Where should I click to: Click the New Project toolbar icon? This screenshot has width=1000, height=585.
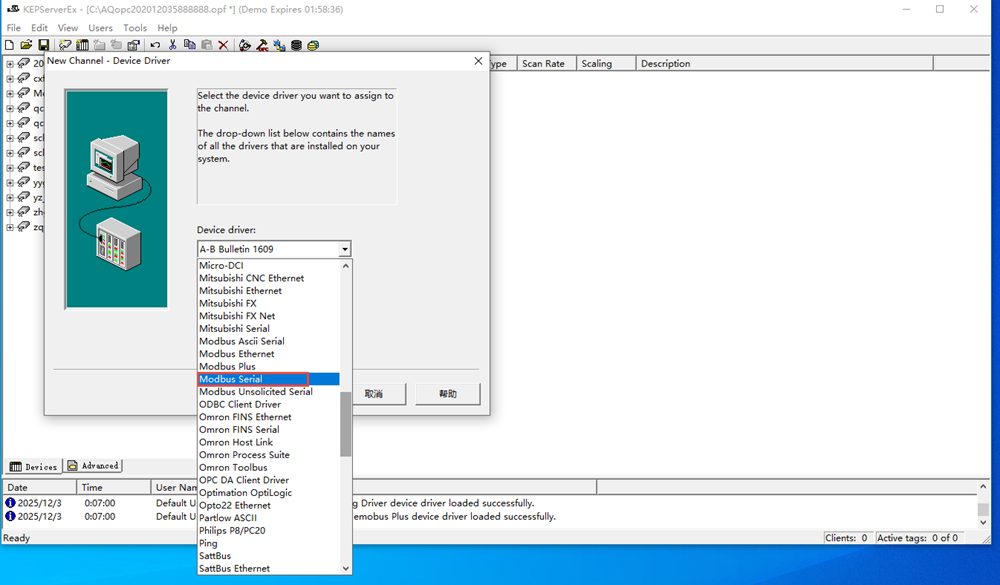pyautogui.click(x=10, y=45)
